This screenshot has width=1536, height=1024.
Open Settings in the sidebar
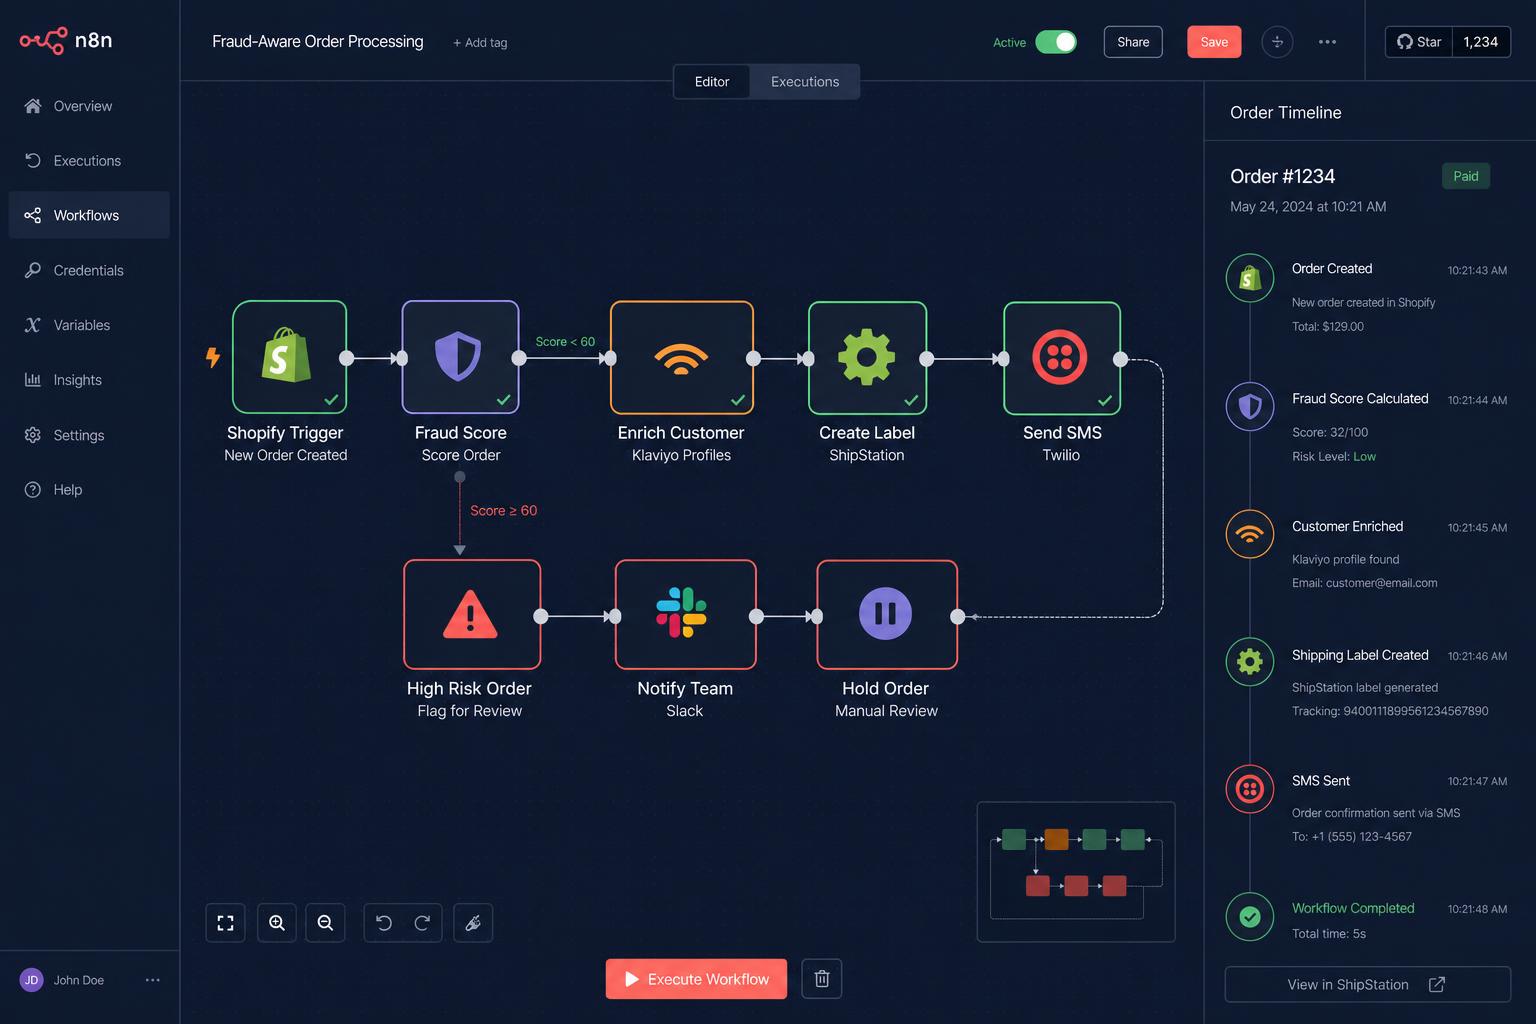coord(89,435)
